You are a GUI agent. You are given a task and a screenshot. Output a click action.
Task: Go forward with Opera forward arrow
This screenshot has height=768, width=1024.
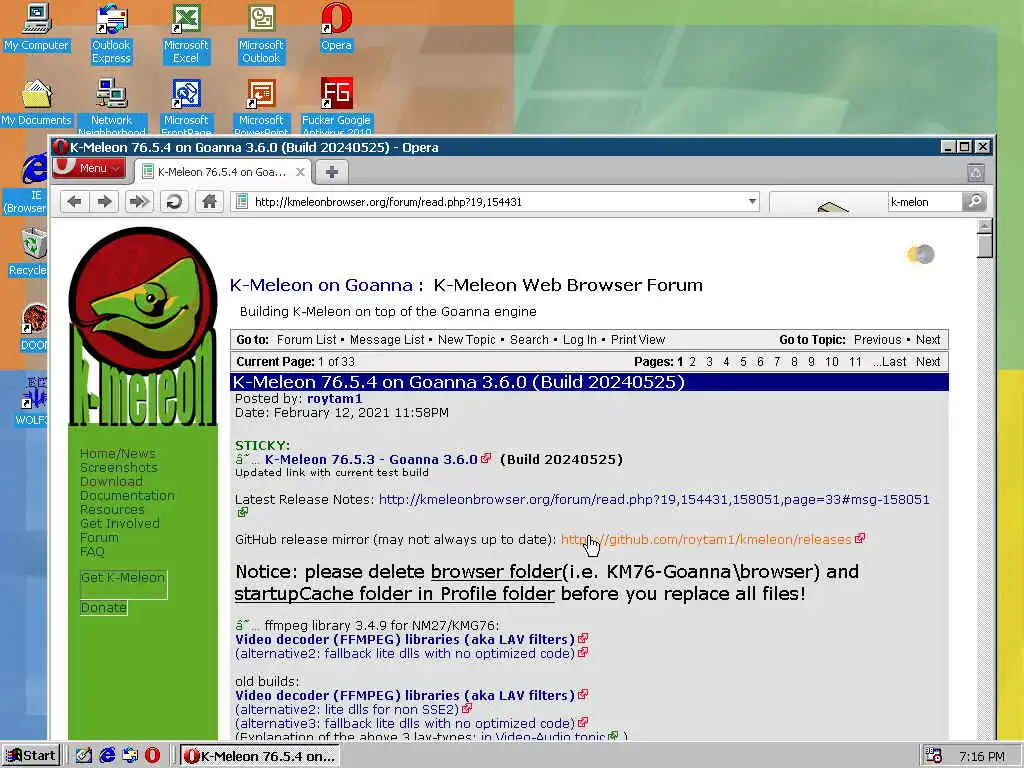[104, 202]
